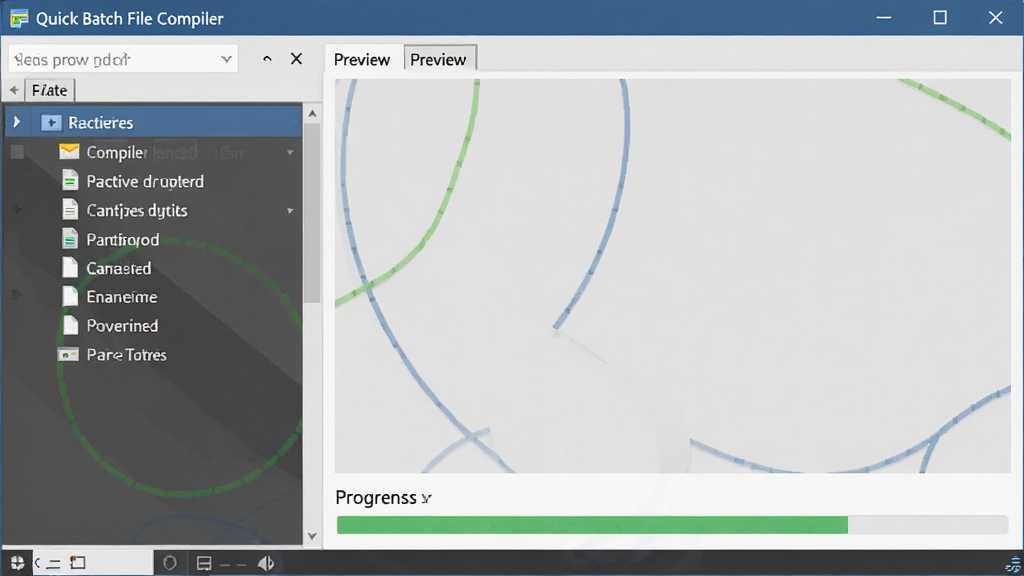Select the Ractieres row label

click(x=101, y=122)
